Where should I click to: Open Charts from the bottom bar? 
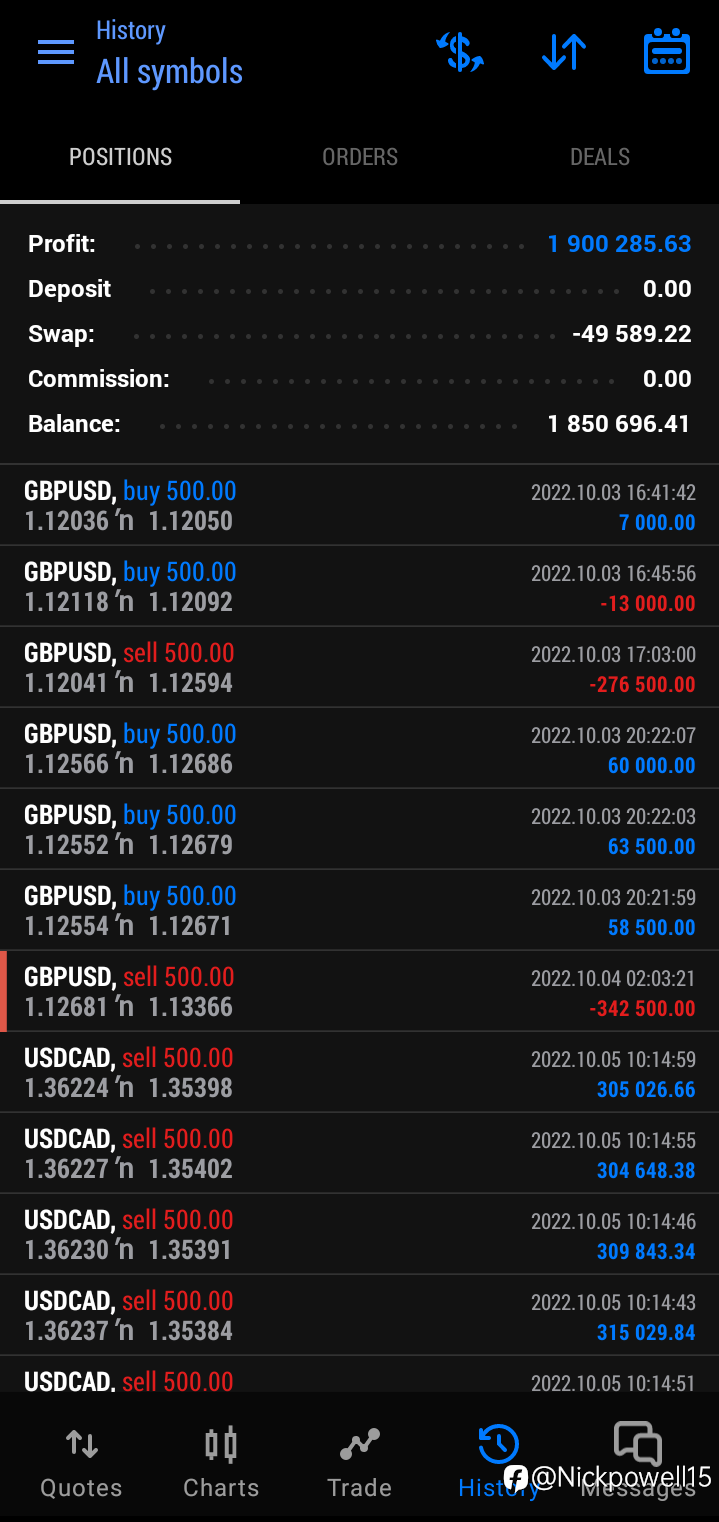tap(221, 1461)
